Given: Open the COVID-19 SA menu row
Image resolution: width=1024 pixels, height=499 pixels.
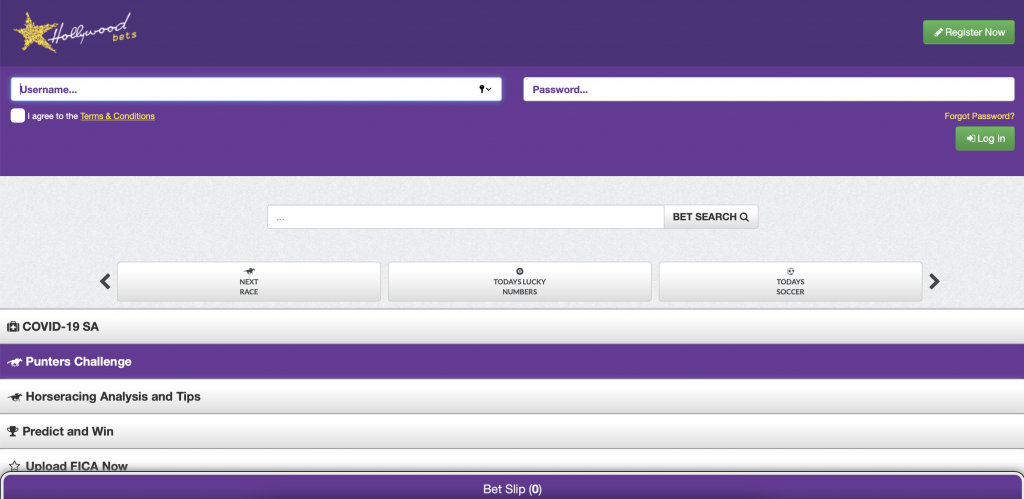Looking at the screenshot, I should pos(512,327).
